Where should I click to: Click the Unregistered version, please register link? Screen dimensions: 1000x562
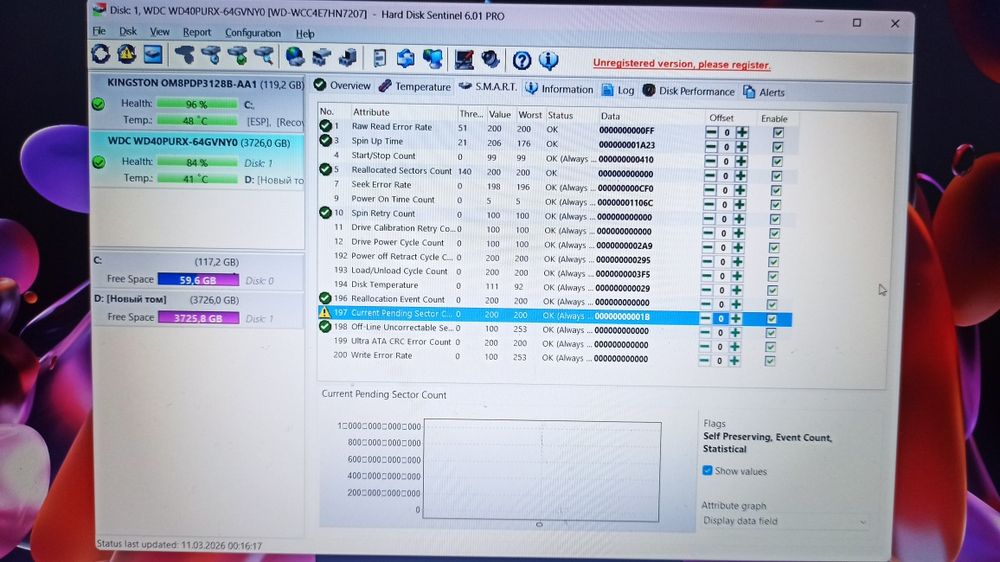681,64
